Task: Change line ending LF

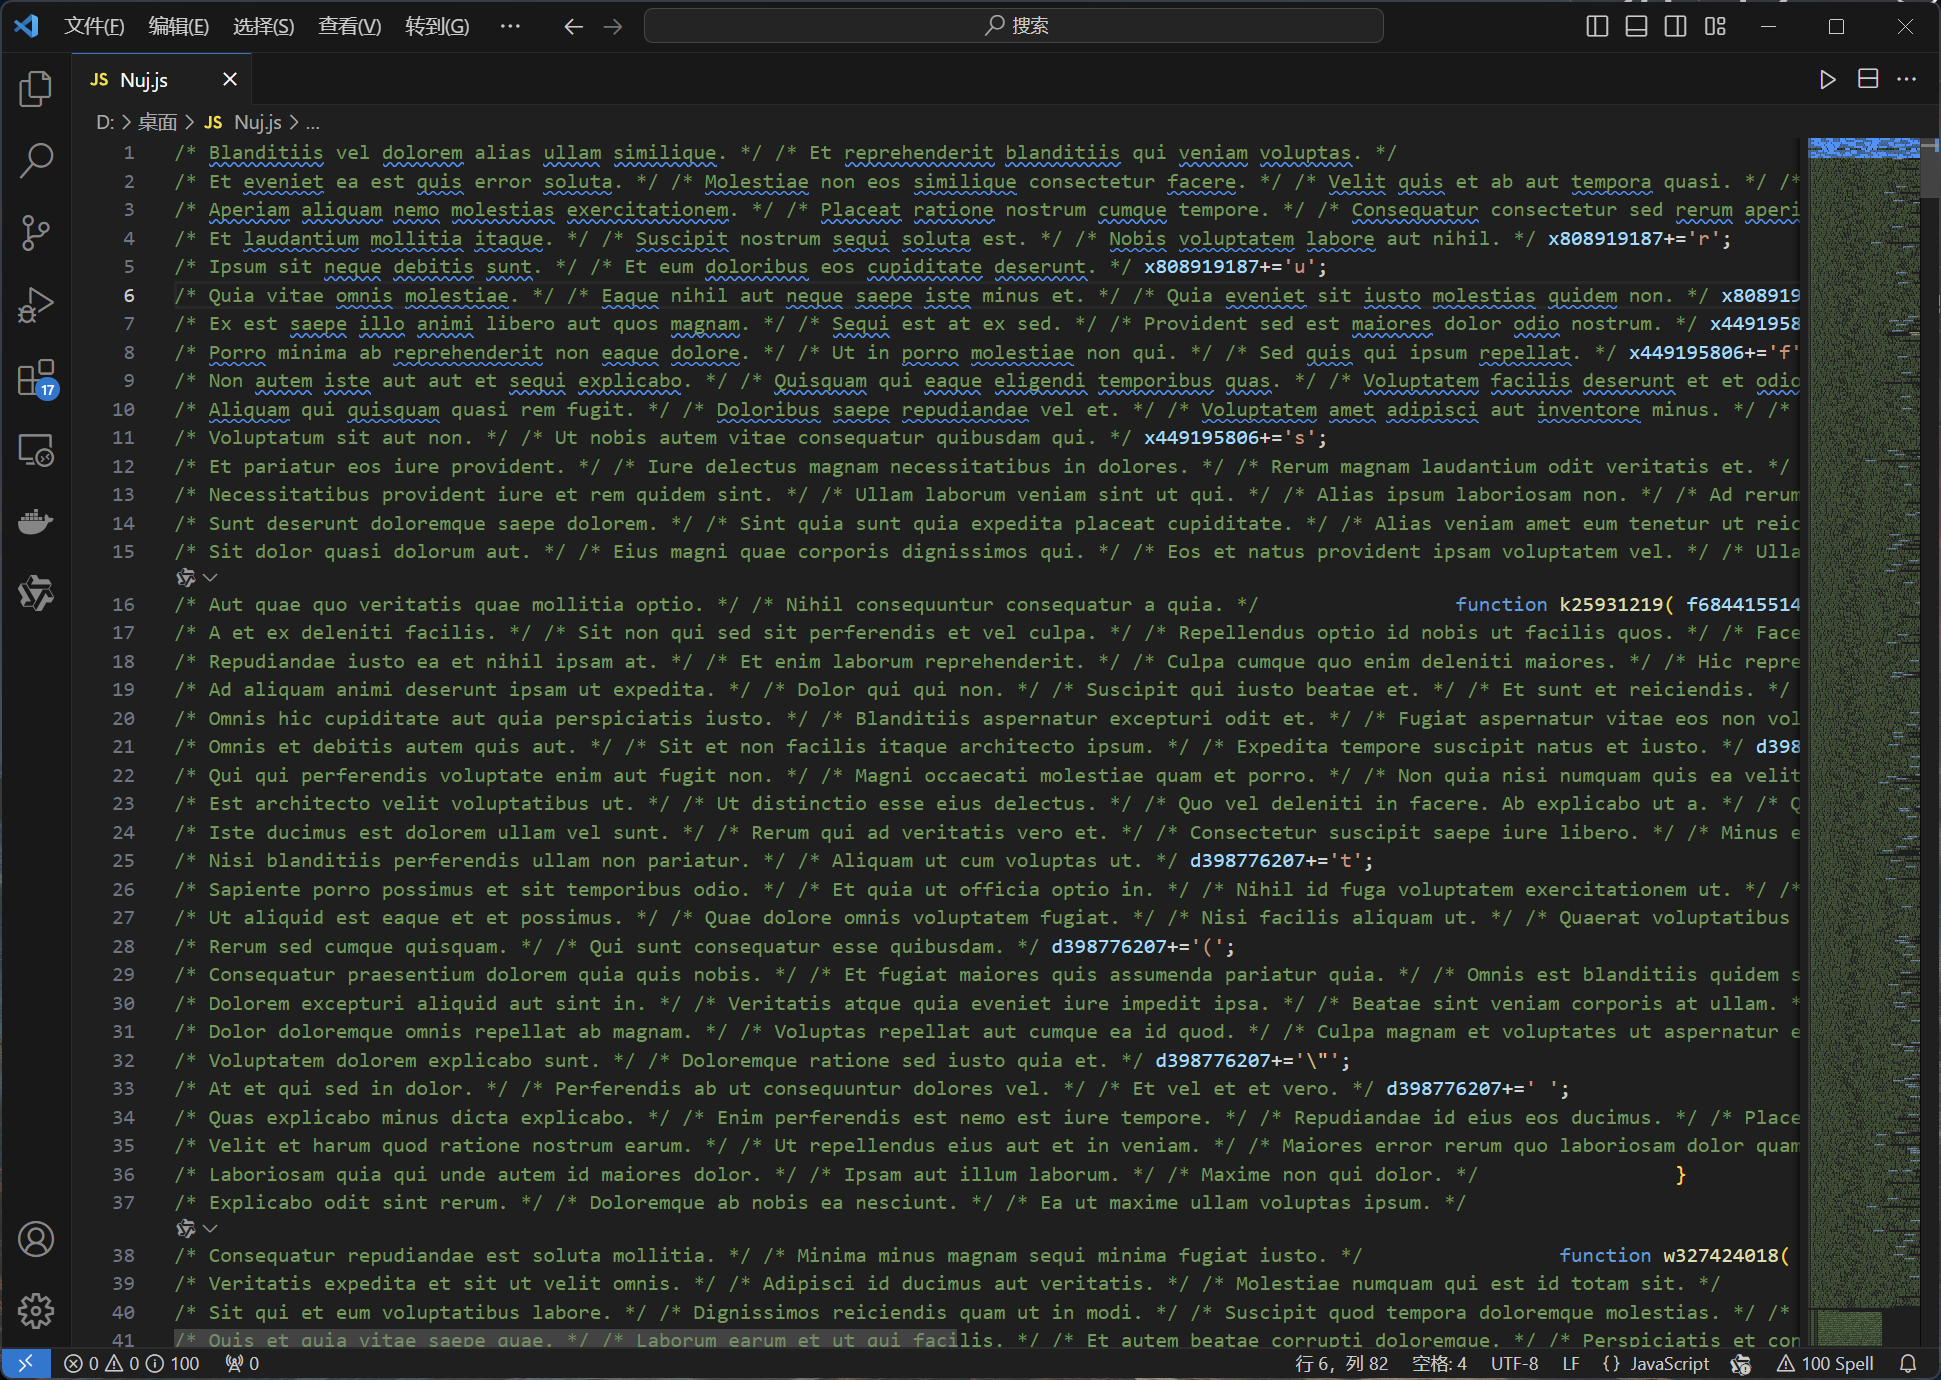Action: tap(1571, 1363)
